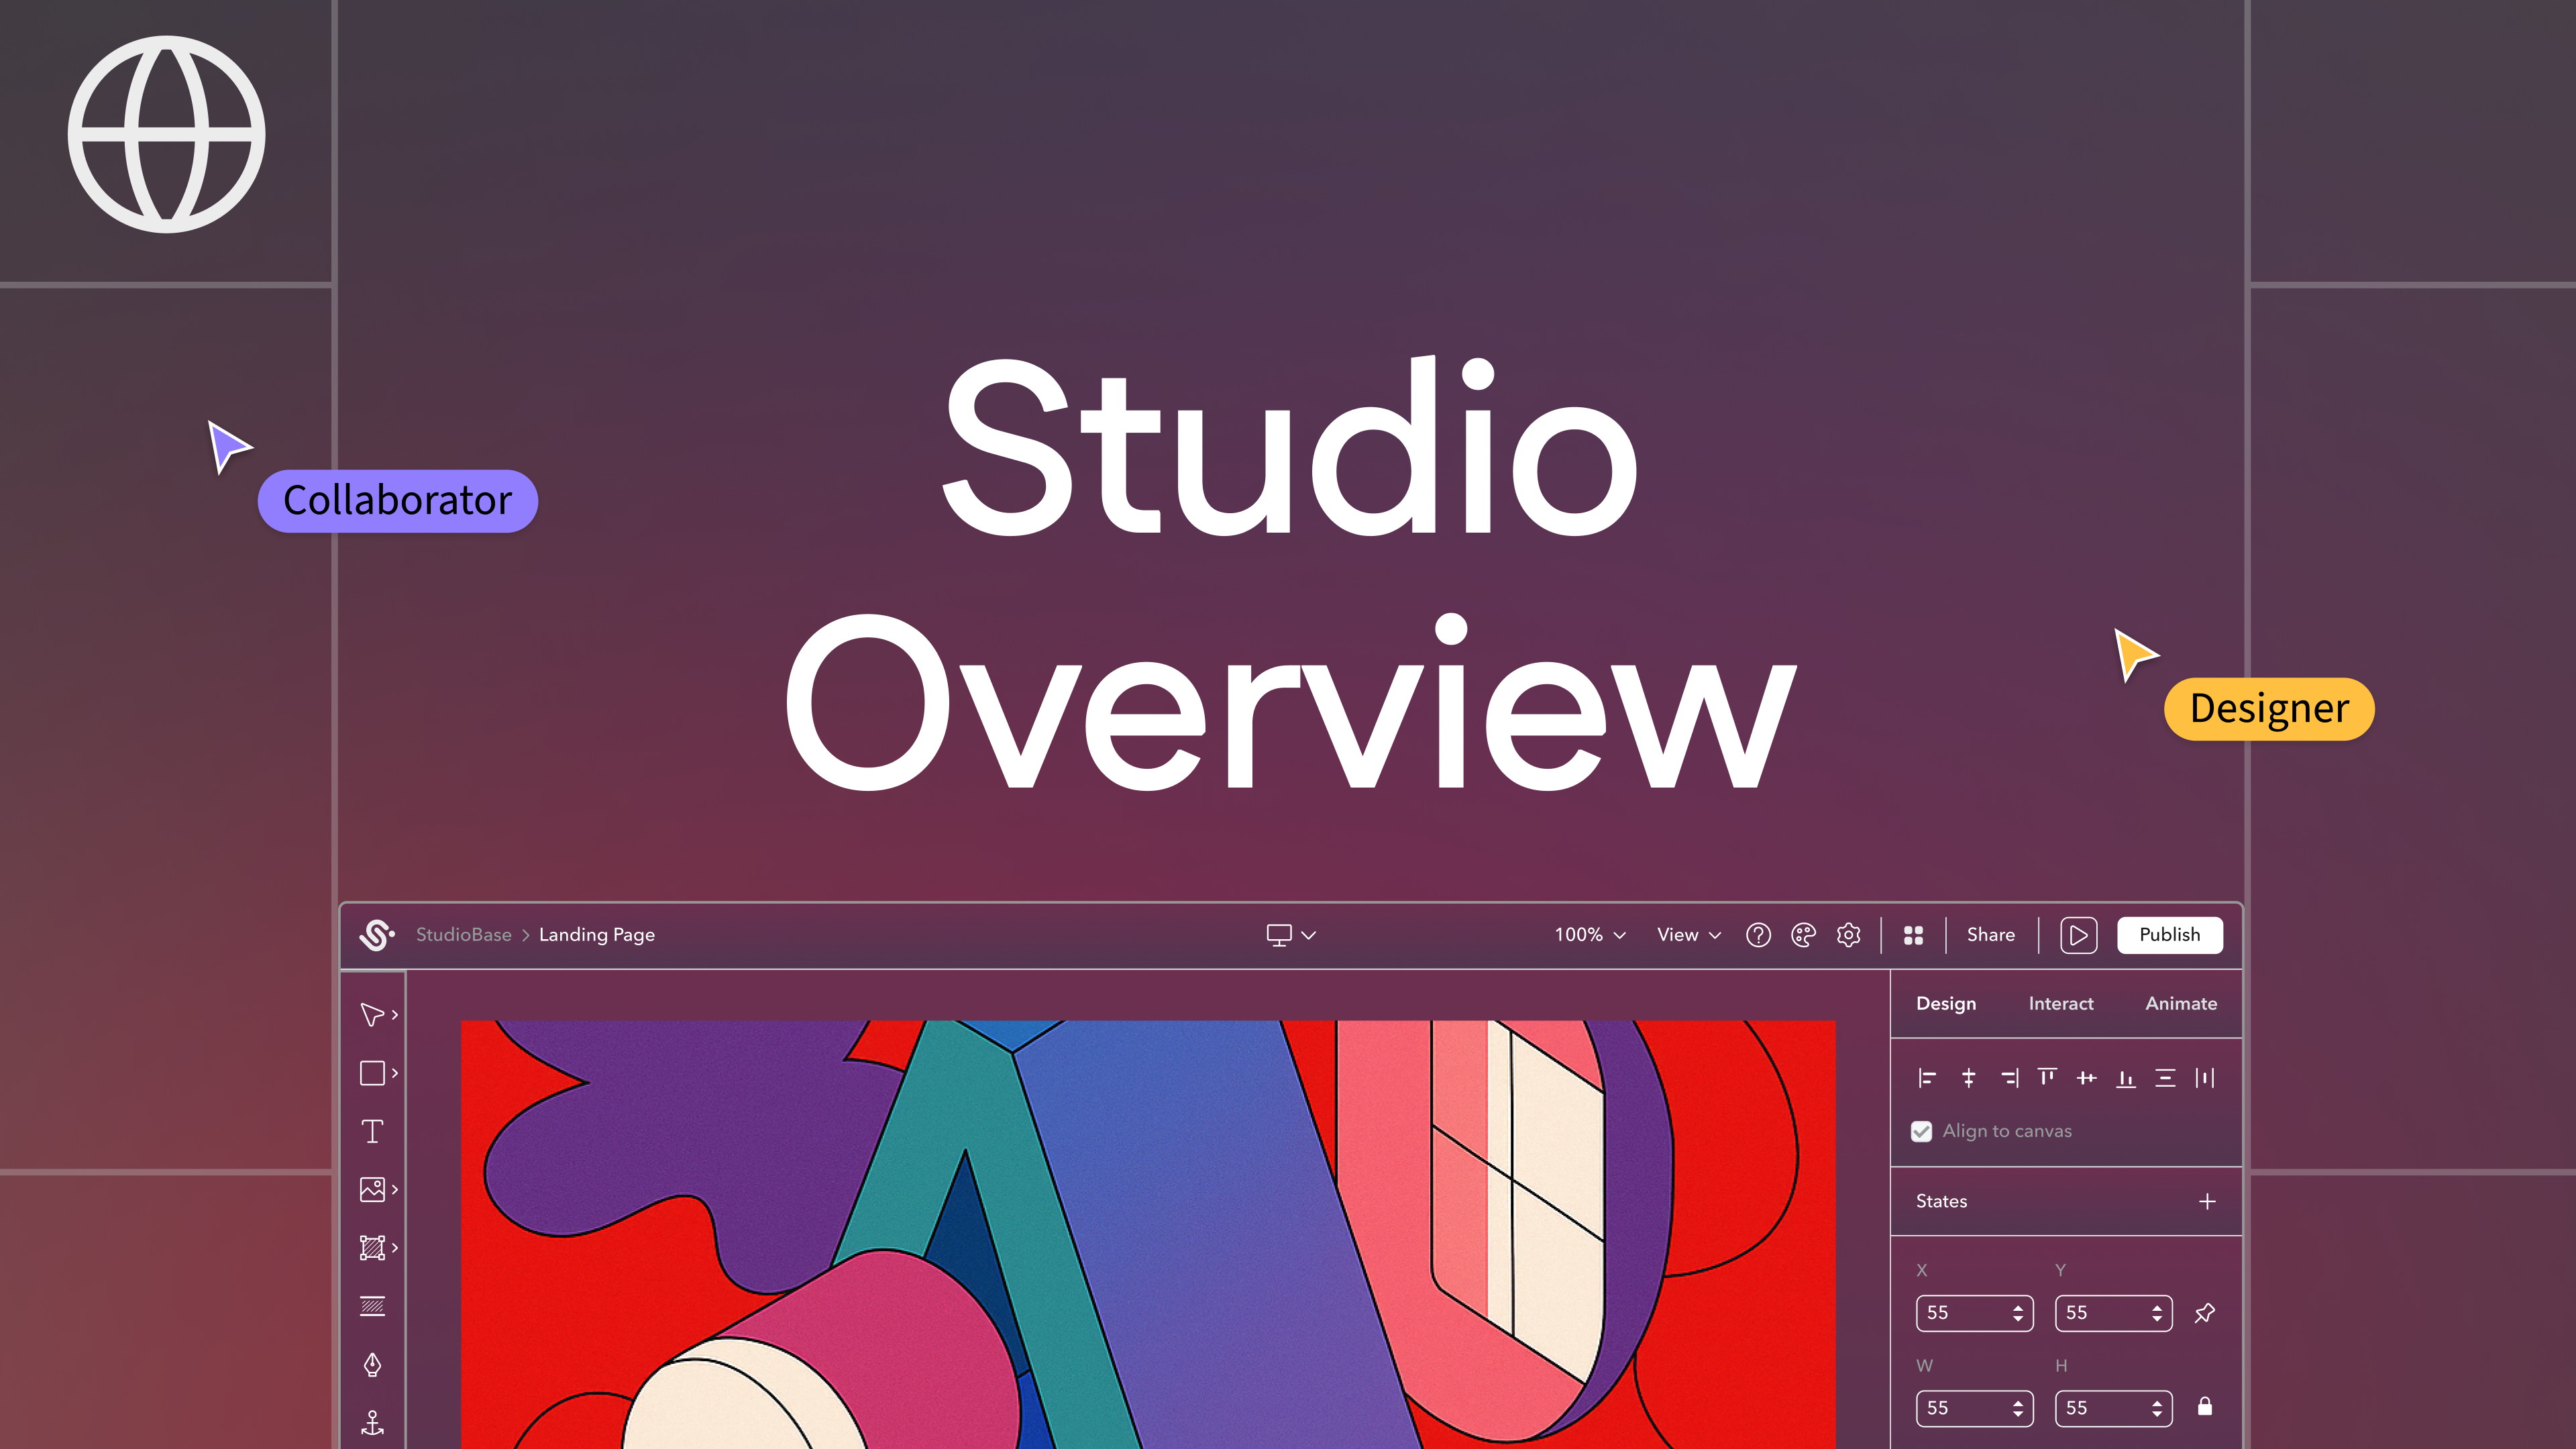
Task: Open the help question mark icon
Action: [1758, 935]
